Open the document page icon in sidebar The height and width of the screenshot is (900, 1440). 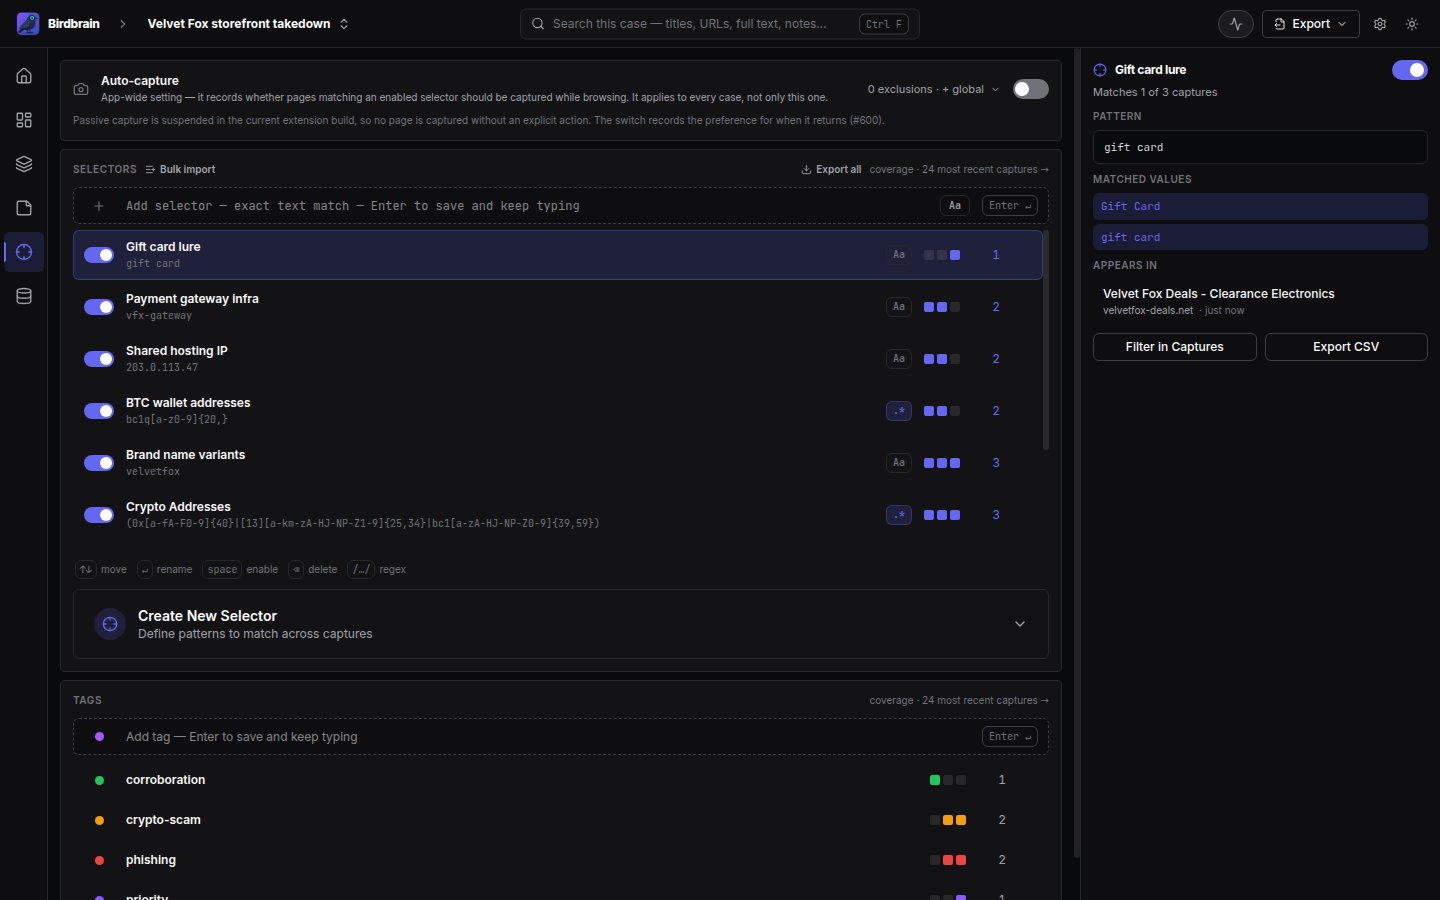24,208
